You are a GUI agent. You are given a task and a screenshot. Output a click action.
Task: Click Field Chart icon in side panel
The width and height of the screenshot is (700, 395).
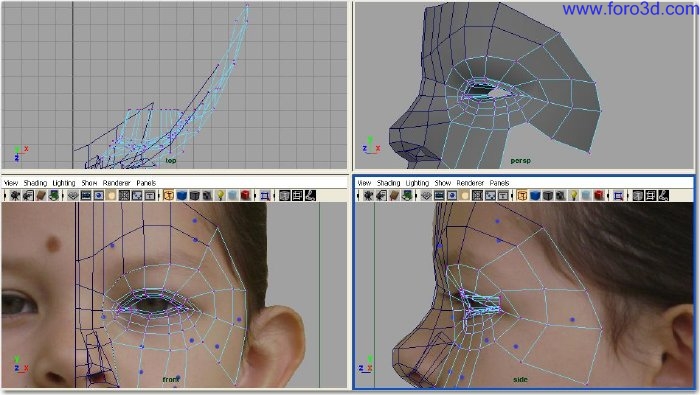click(x=478, y=195)
